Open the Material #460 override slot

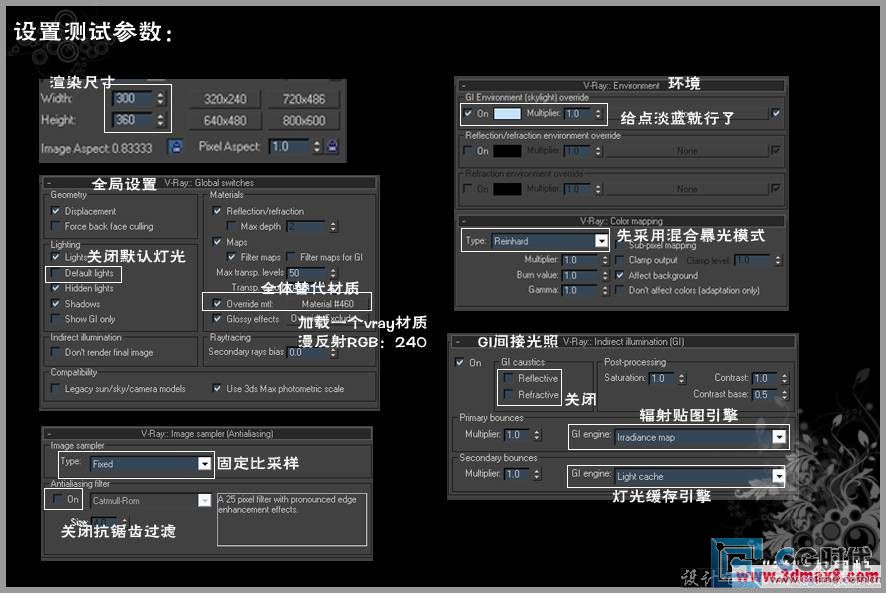click(328, 304)
